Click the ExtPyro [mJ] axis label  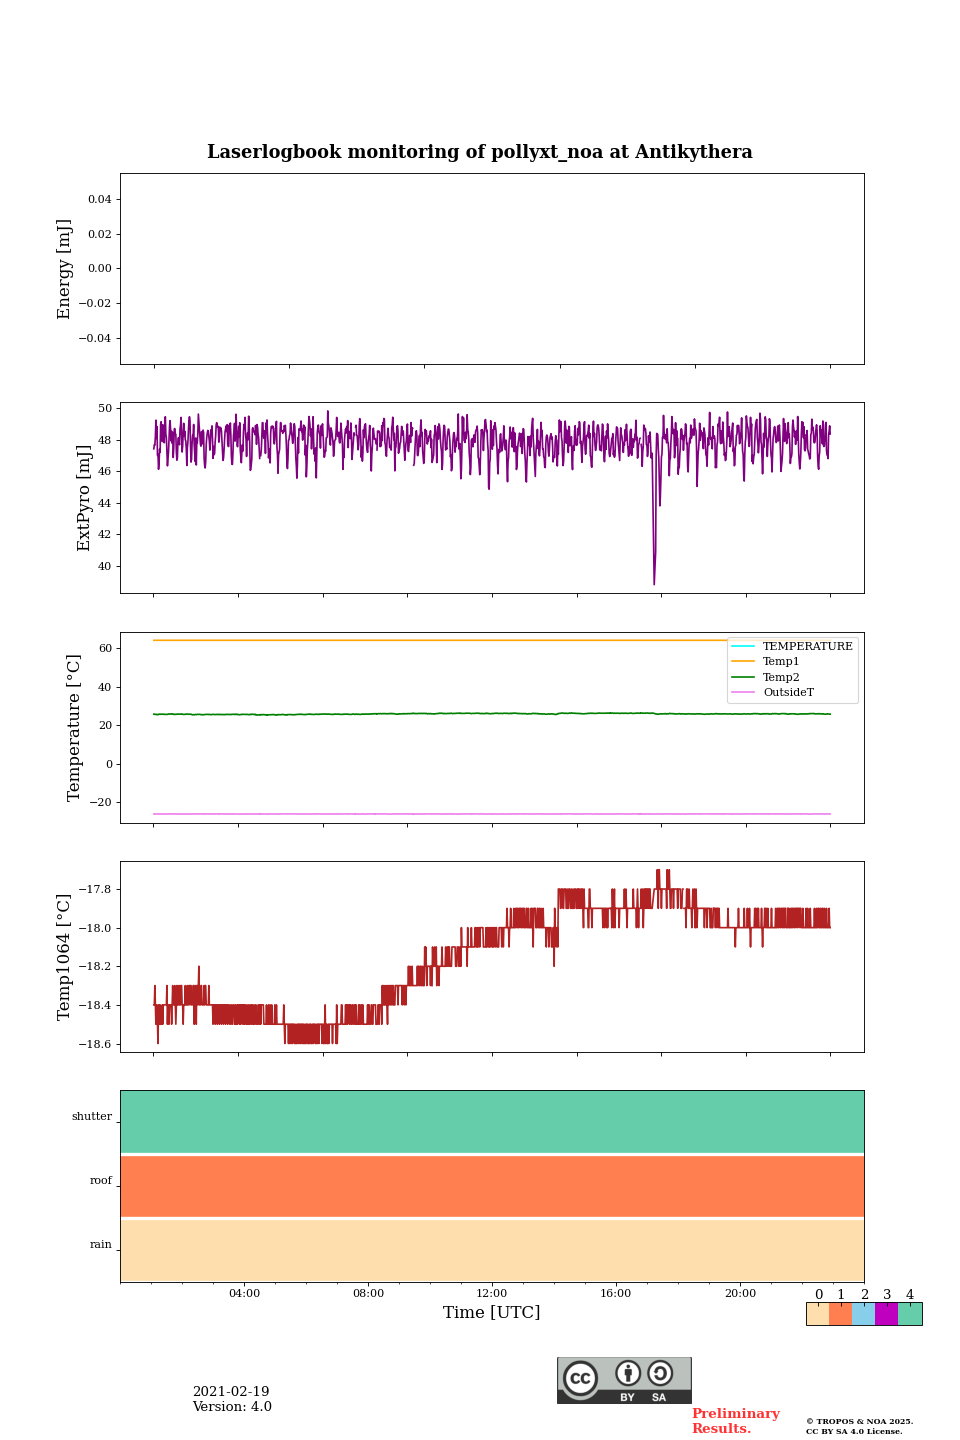84,498
